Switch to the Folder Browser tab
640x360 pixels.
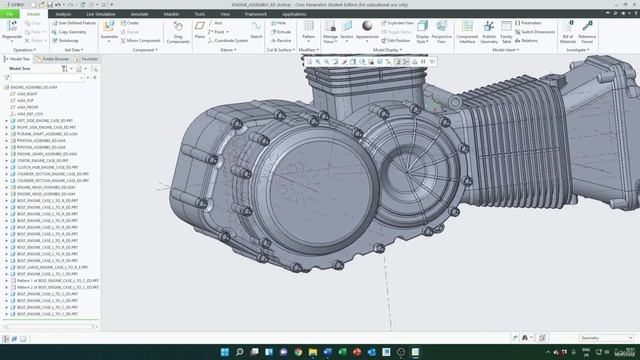coord(53,59)
